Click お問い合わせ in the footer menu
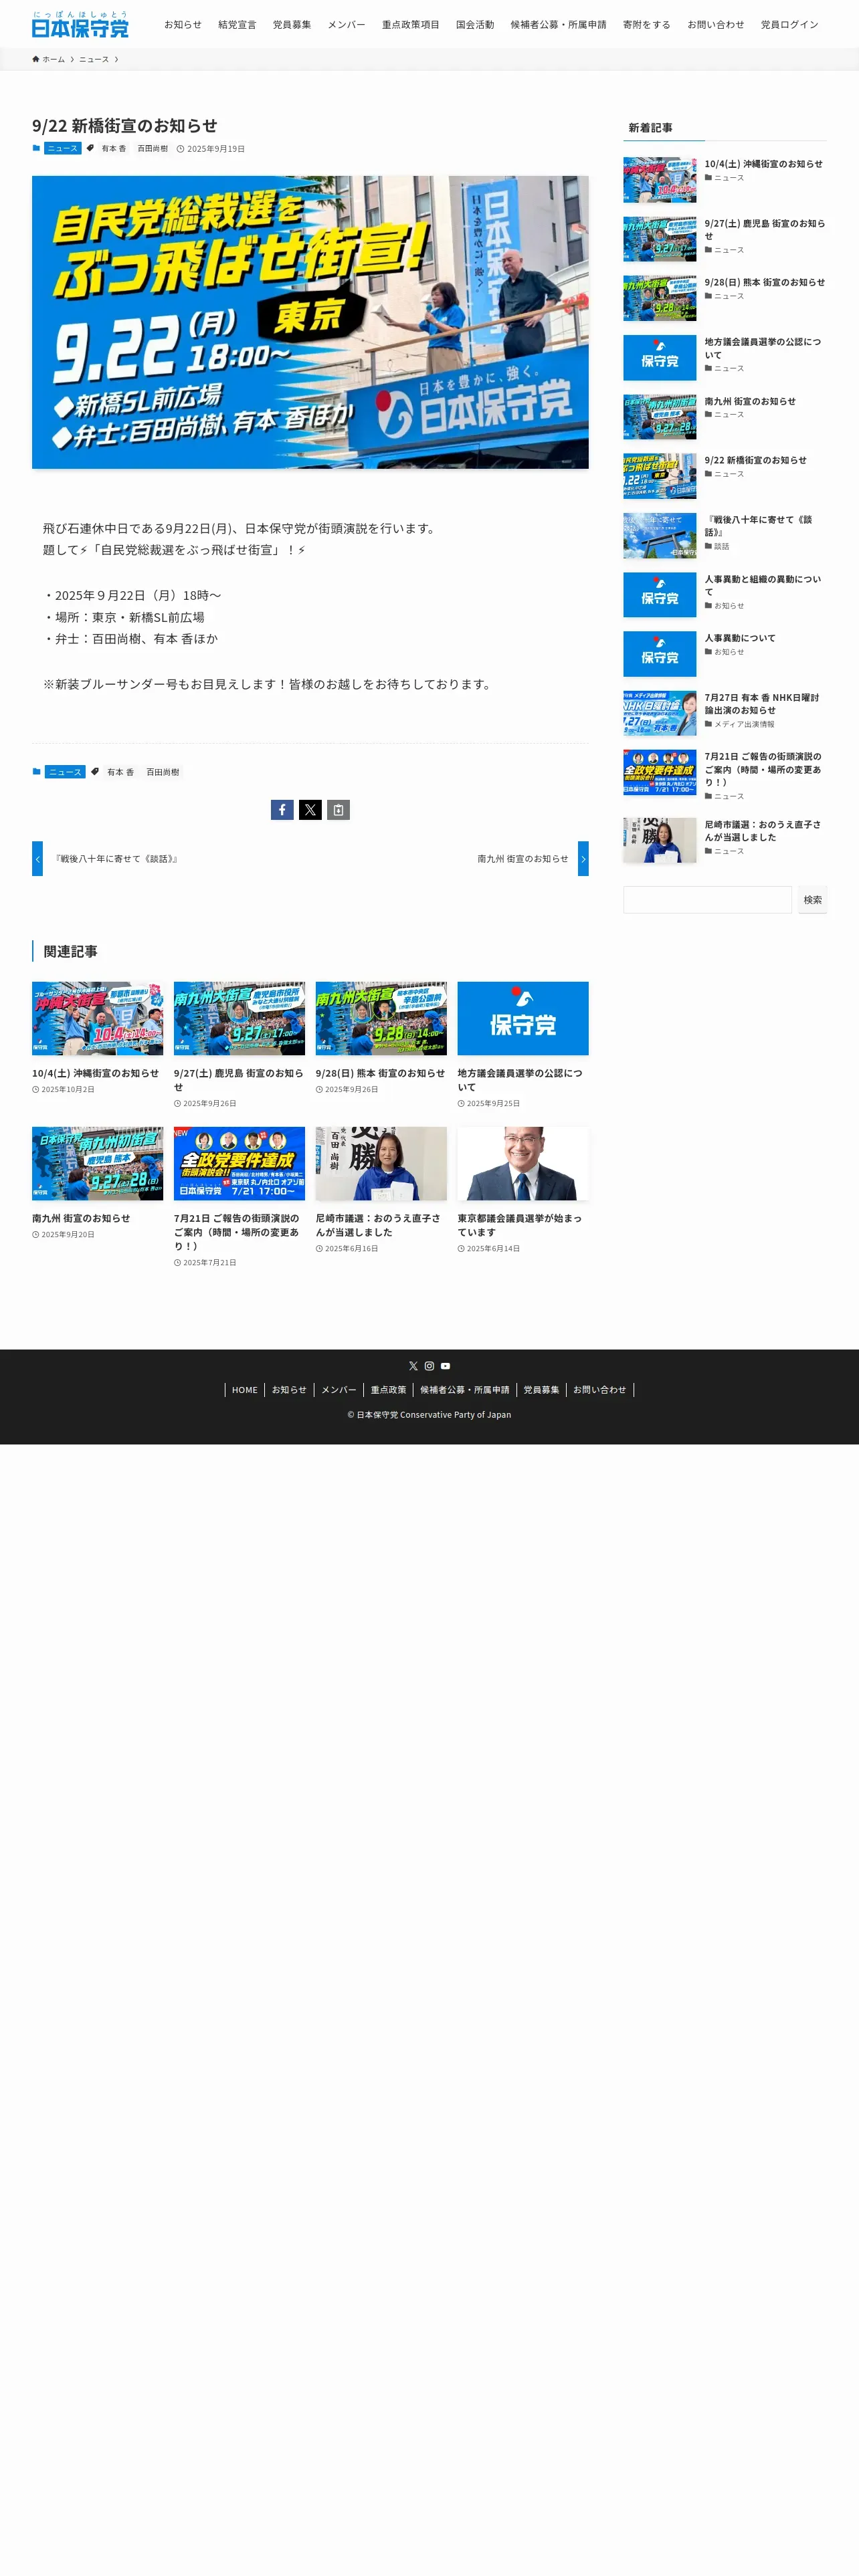Image resolution: width=859 pixels, height=2576 pixels. point(600,1390)
